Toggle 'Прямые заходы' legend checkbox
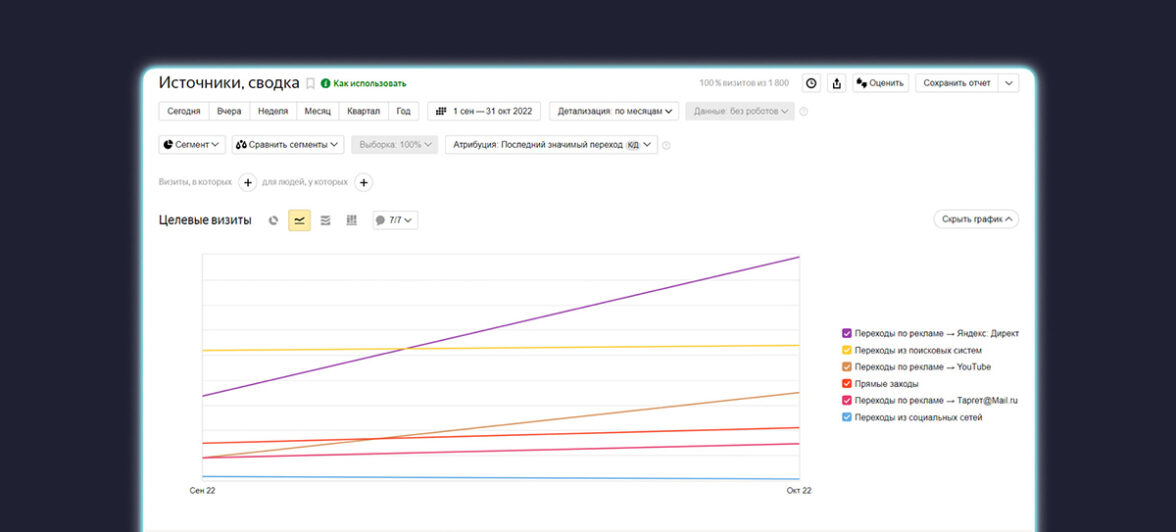 [x=847, y=384]
